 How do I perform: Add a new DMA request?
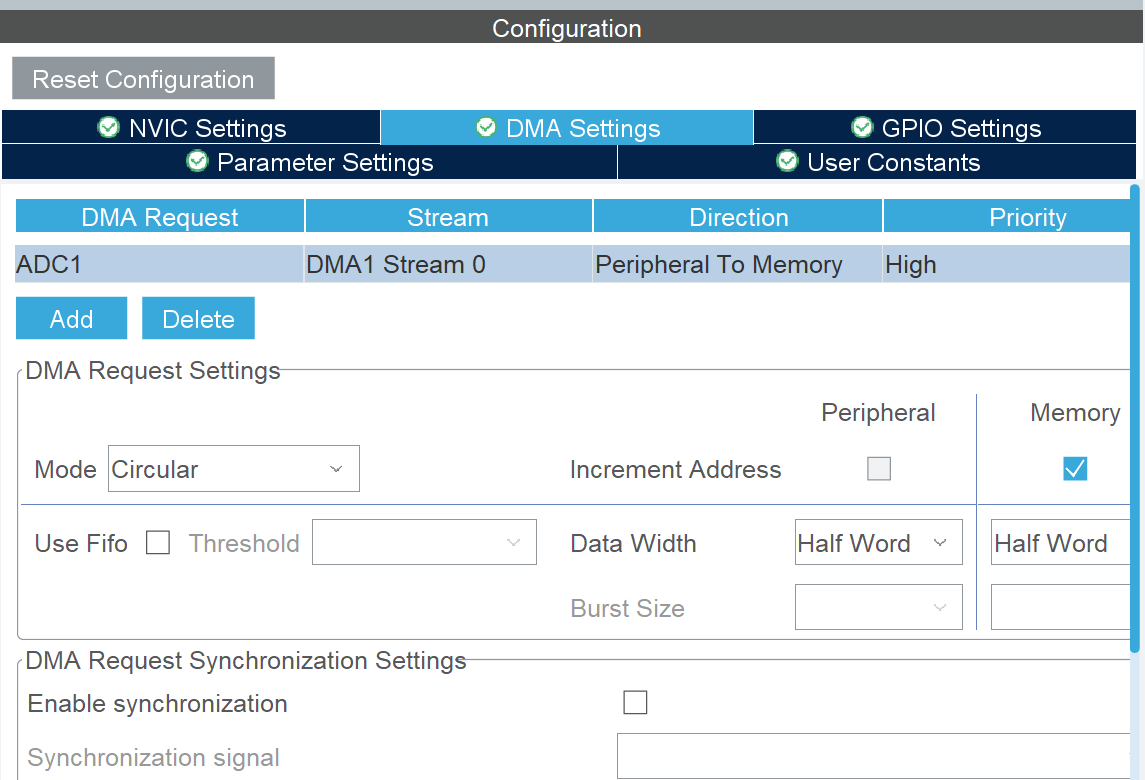point(71,319)
